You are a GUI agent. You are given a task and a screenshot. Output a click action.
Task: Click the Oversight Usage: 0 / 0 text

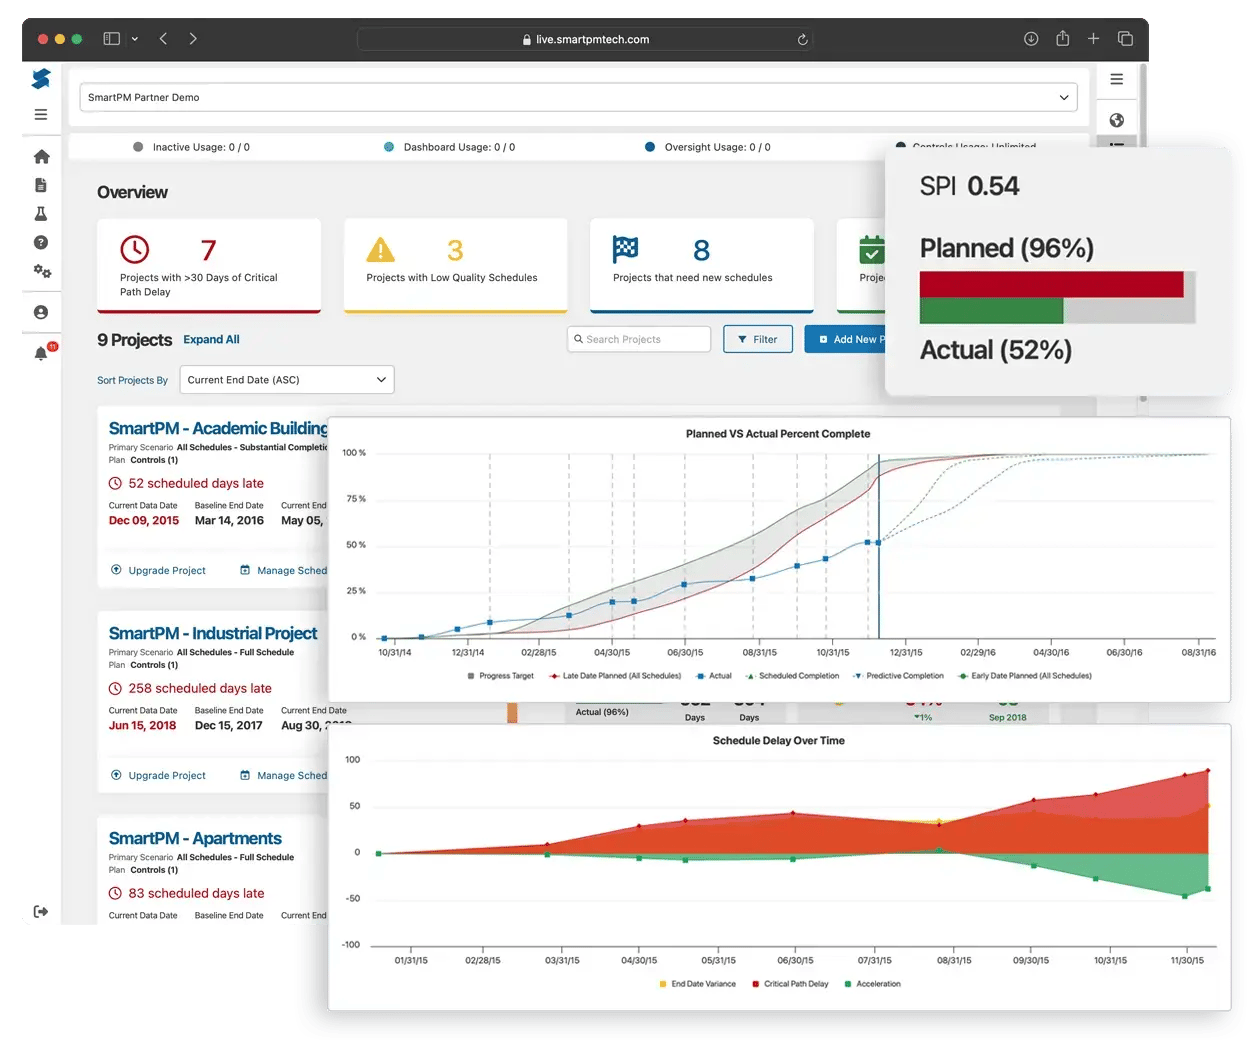717,147
